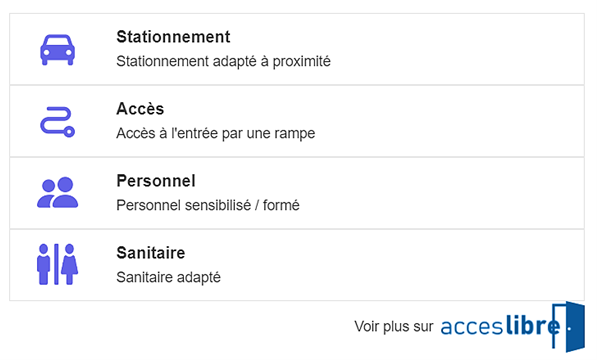The width and height of the screenshot is (597, 360).
Task: Click the restroom man-woman icon
Action: [x=57, y=264]
